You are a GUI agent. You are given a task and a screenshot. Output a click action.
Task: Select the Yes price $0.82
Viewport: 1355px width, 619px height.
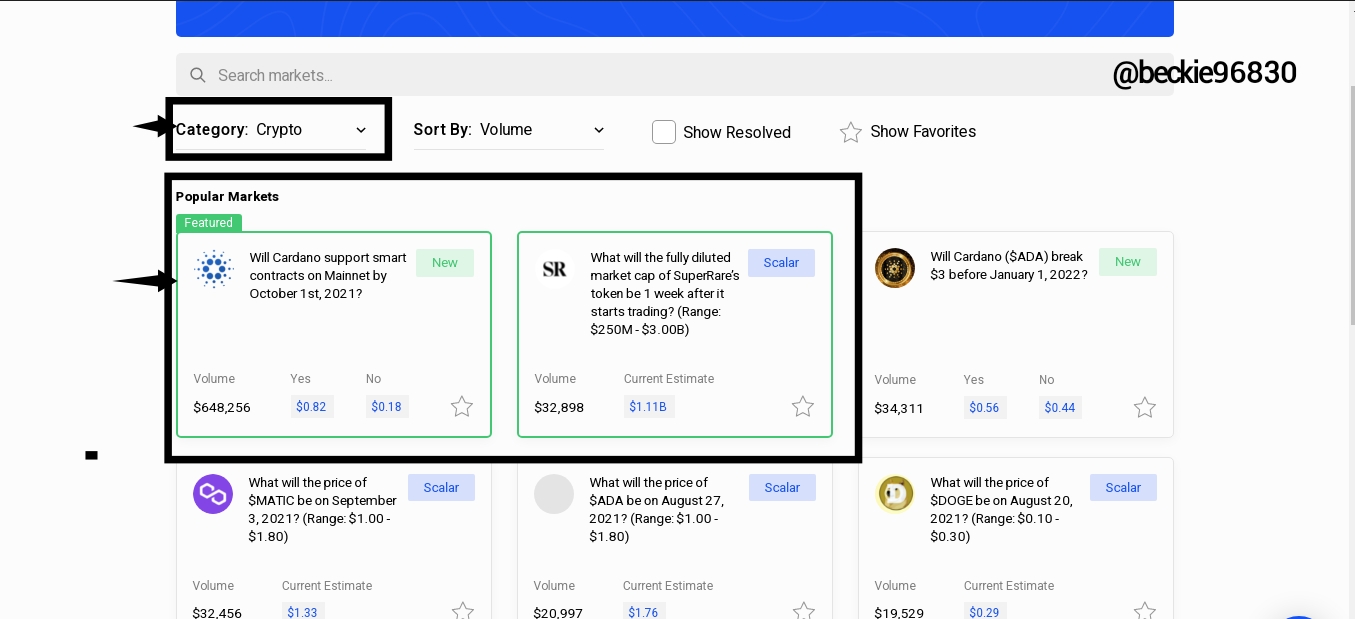click(312, 407)
